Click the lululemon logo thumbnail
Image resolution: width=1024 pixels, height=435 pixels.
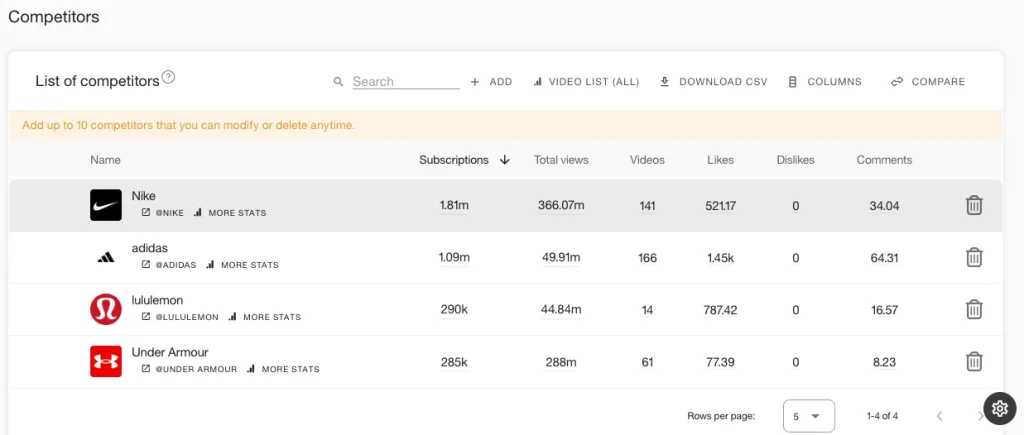pos(106,310)
